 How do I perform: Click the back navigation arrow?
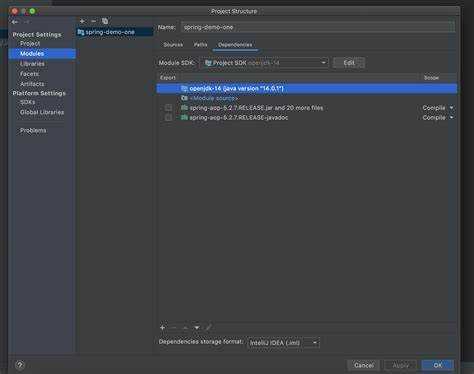click(x=14, y=22)
